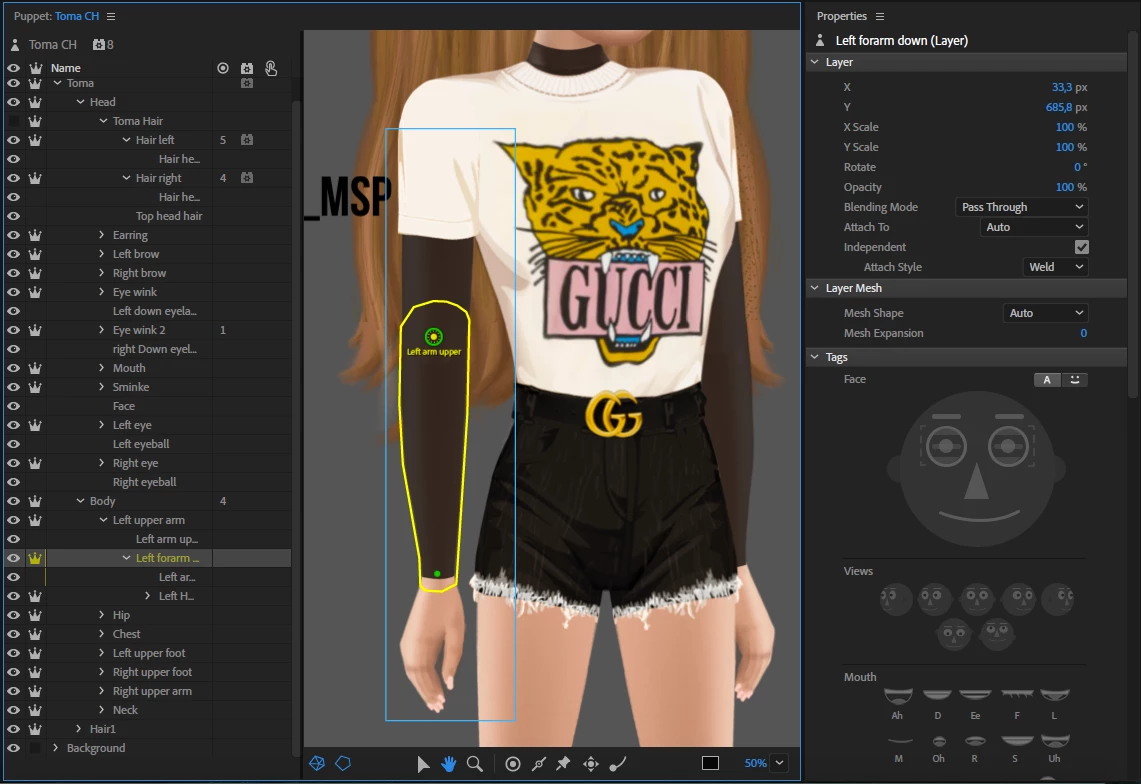
Task: Click the draggable hand column header icon
Action: pyautogui.click(x=271, y=68)
